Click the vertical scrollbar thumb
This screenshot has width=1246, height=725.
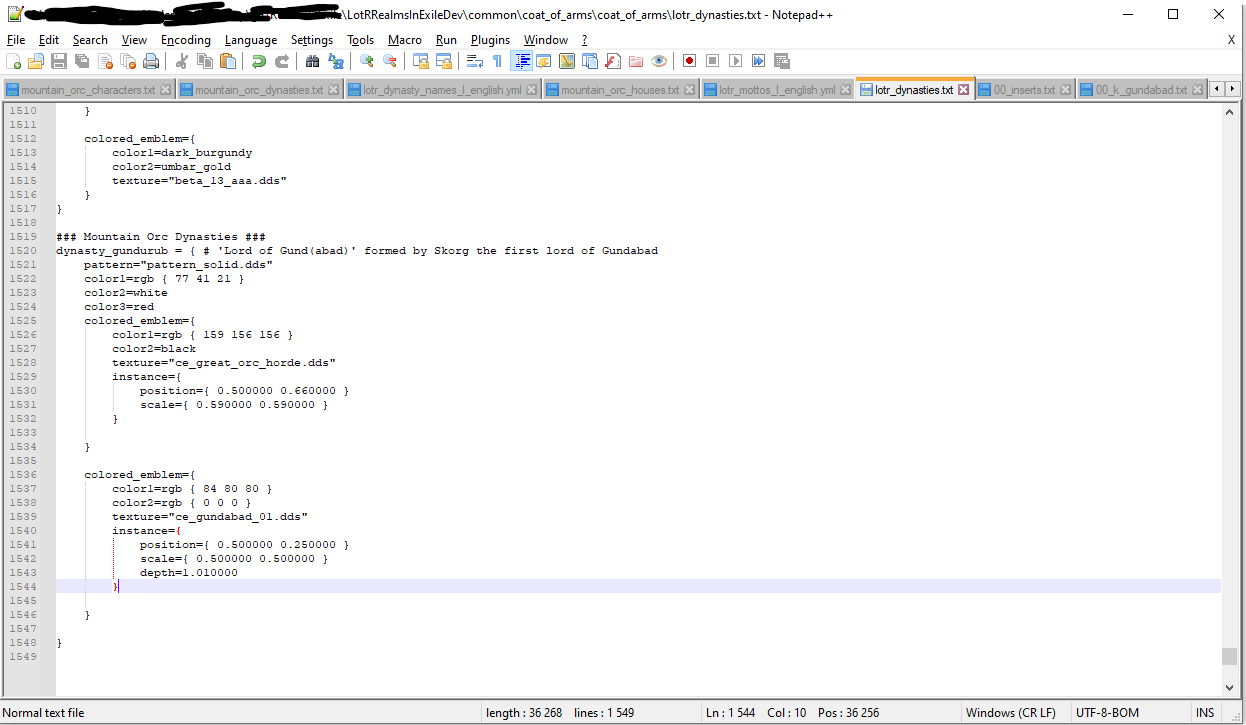coord(1229,657)
